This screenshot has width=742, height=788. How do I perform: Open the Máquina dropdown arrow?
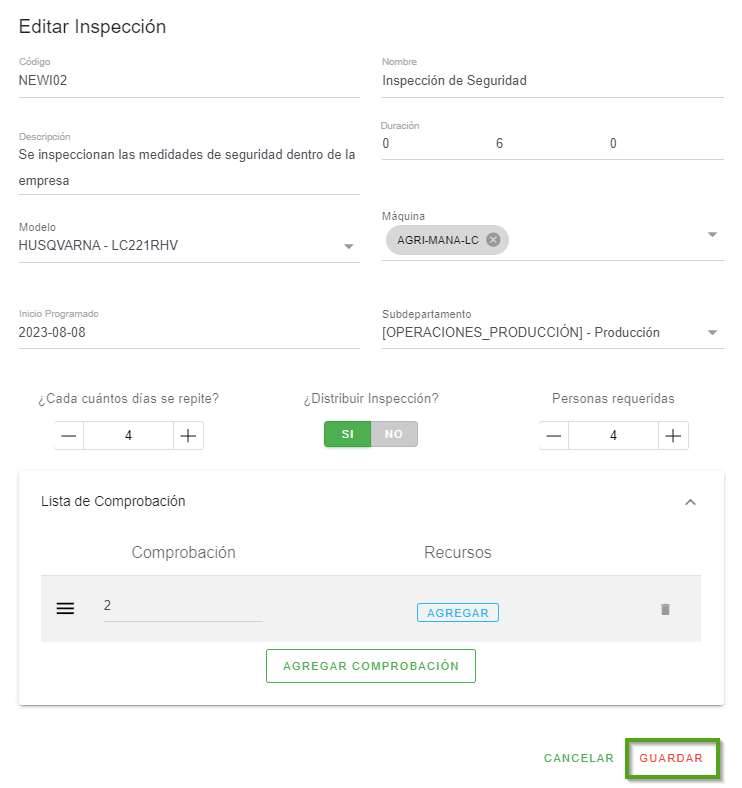[x=712, y=235]
